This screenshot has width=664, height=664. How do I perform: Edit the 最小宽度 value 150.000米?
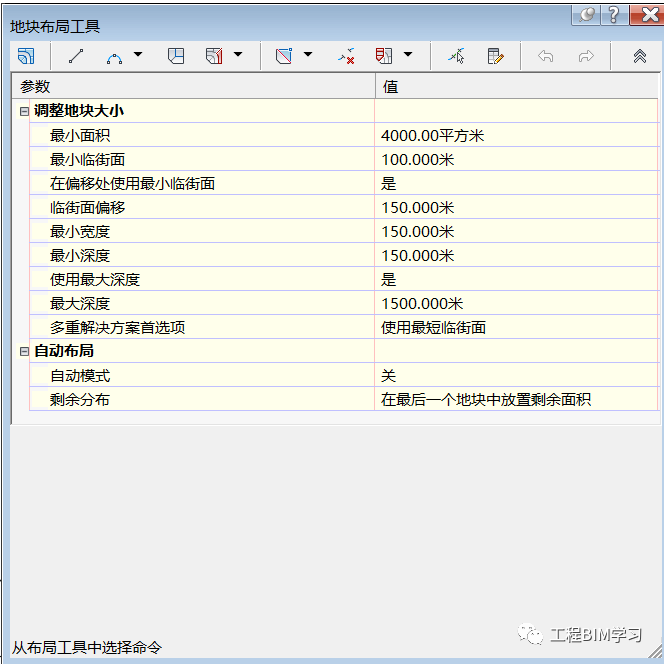[517, 232]
